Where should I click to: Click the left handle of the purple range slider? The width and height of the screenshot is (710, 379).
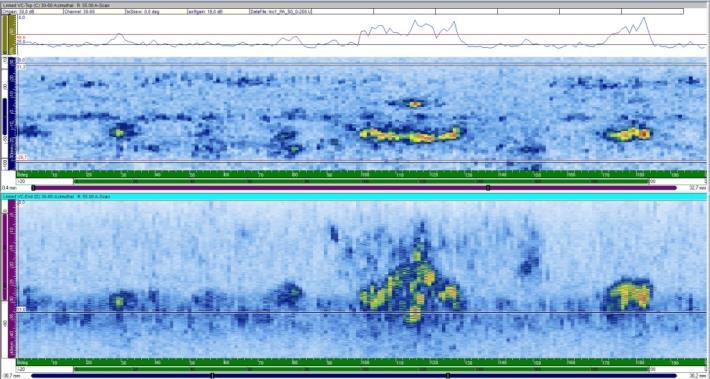(x=34, y=187)
